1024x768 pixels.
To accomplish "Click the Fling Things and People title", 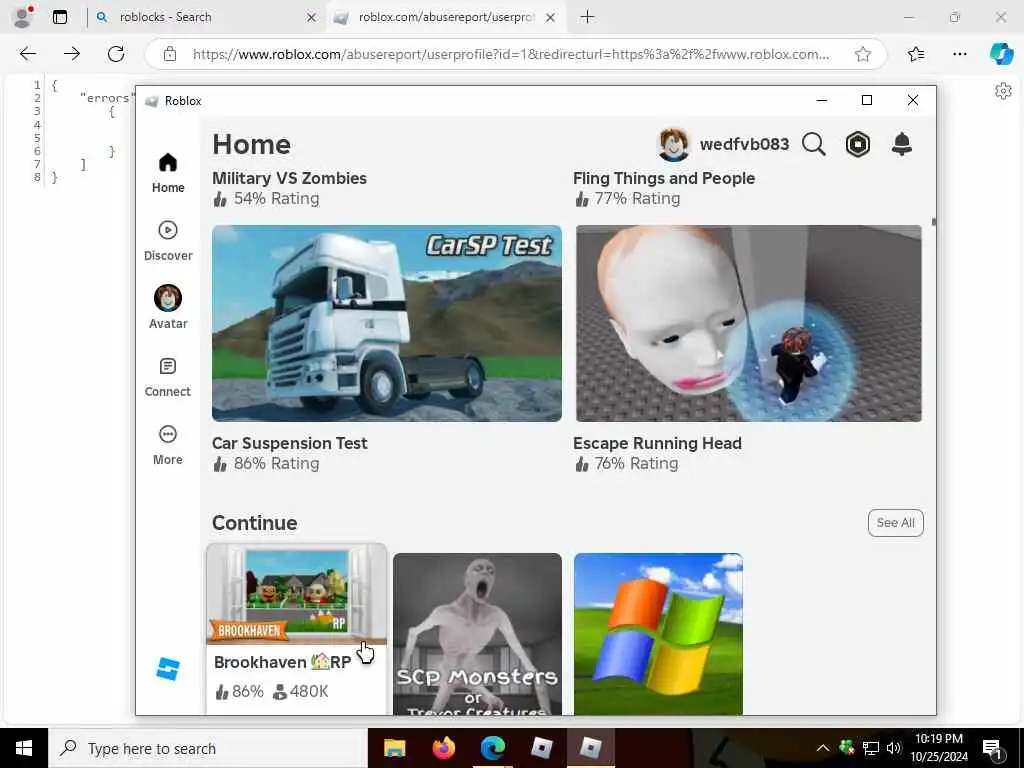I will pyautogui.click(x=664, y=178).
